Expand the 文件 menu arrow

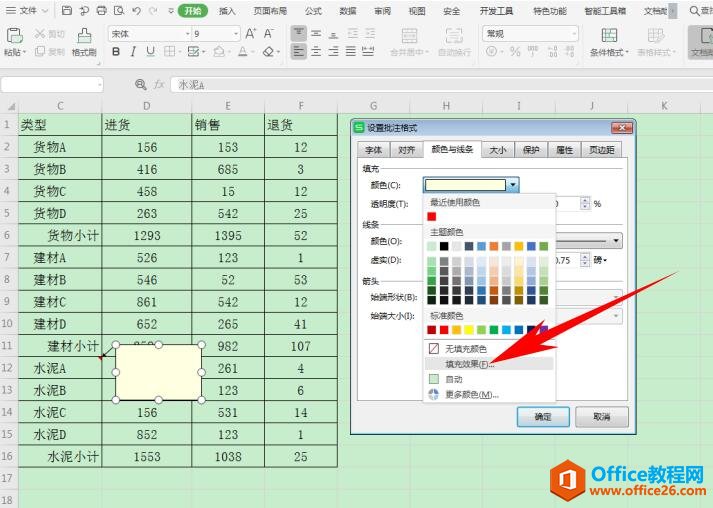45,10
